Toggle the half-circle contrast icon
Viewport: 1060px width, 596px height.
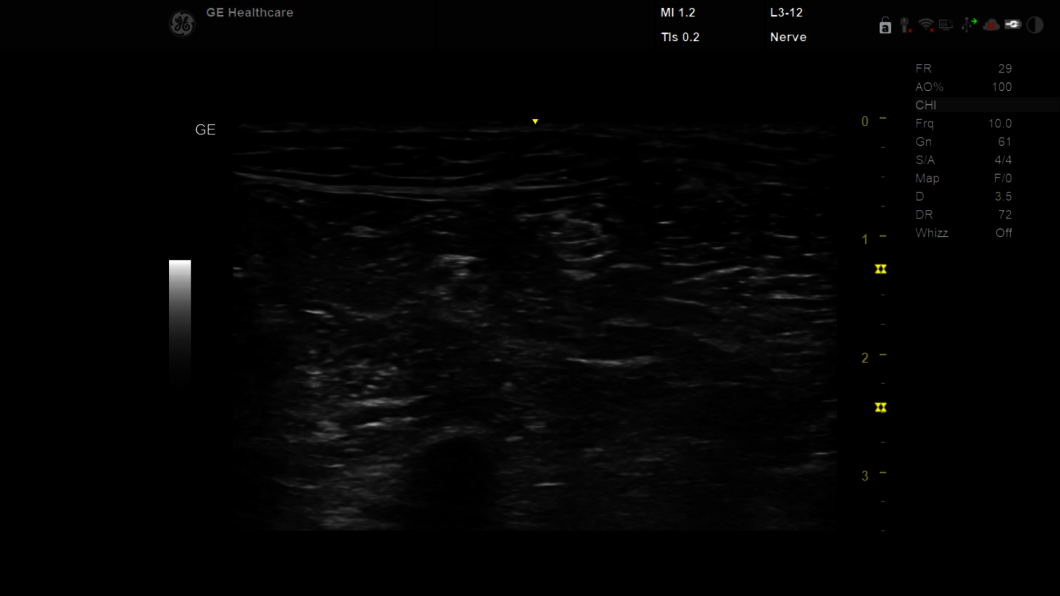point(1035,25)
